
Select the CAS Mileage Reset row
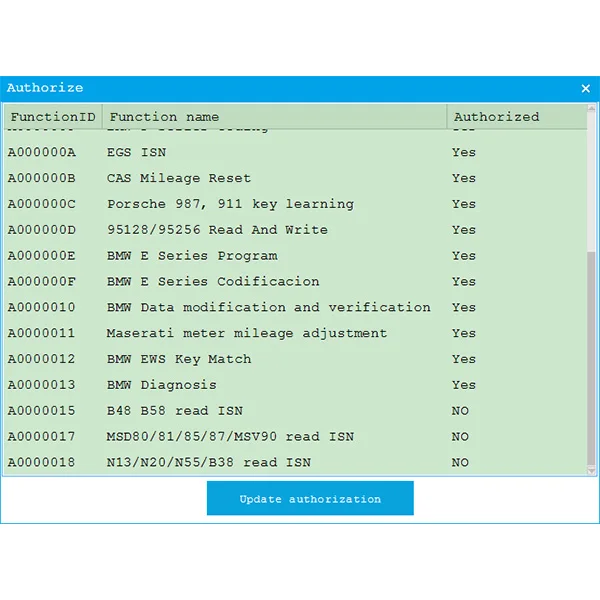[x=295, y=178]
